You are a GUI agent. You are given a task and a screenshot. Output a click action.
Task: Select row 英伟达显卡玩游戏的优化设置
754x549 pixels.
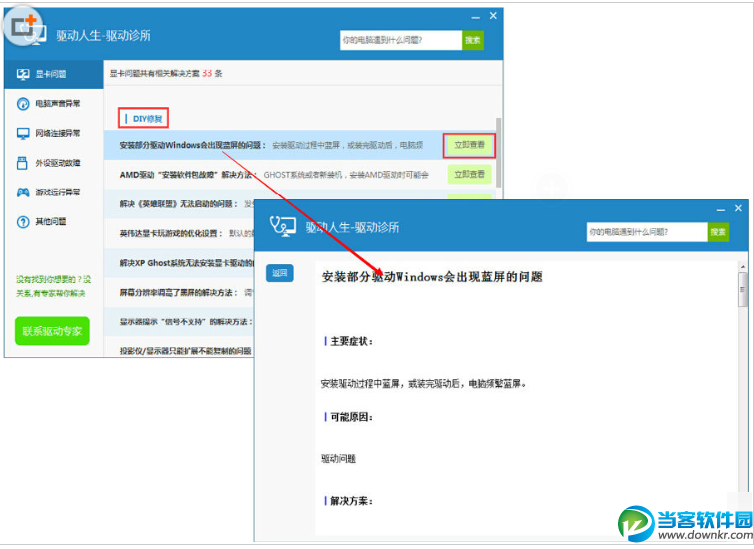pyautogui.click(x=179, y=233)
